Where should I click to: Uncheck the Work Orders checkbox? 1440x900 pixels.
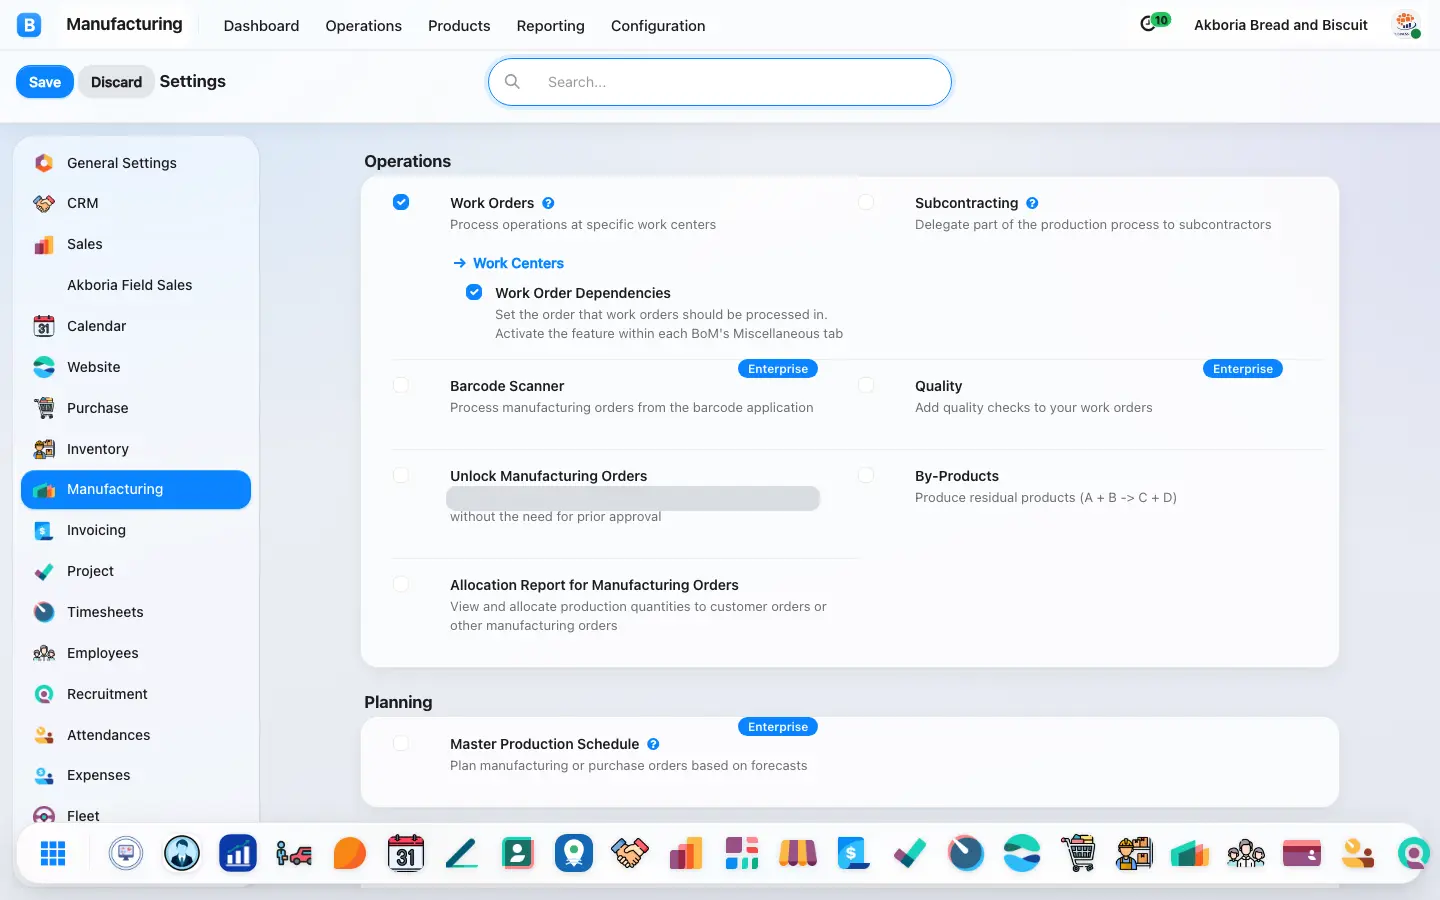point(401,202)
